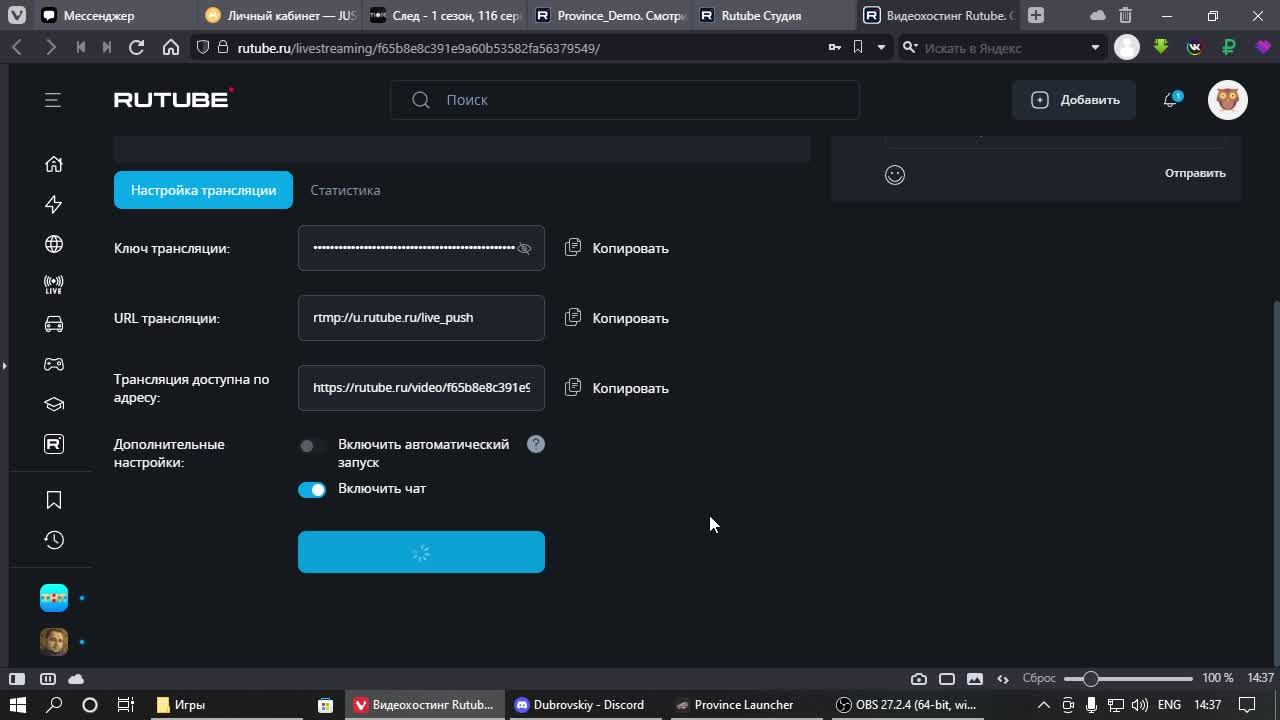Go to the browser home page
The width and height of the screenshot is (1280, 720).
[x=171, y=47]
